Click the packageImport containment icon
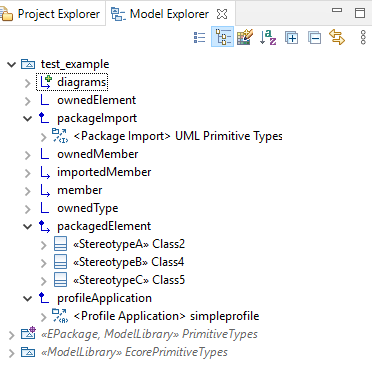Screen dimensions: 372x373 click(44, 118)
